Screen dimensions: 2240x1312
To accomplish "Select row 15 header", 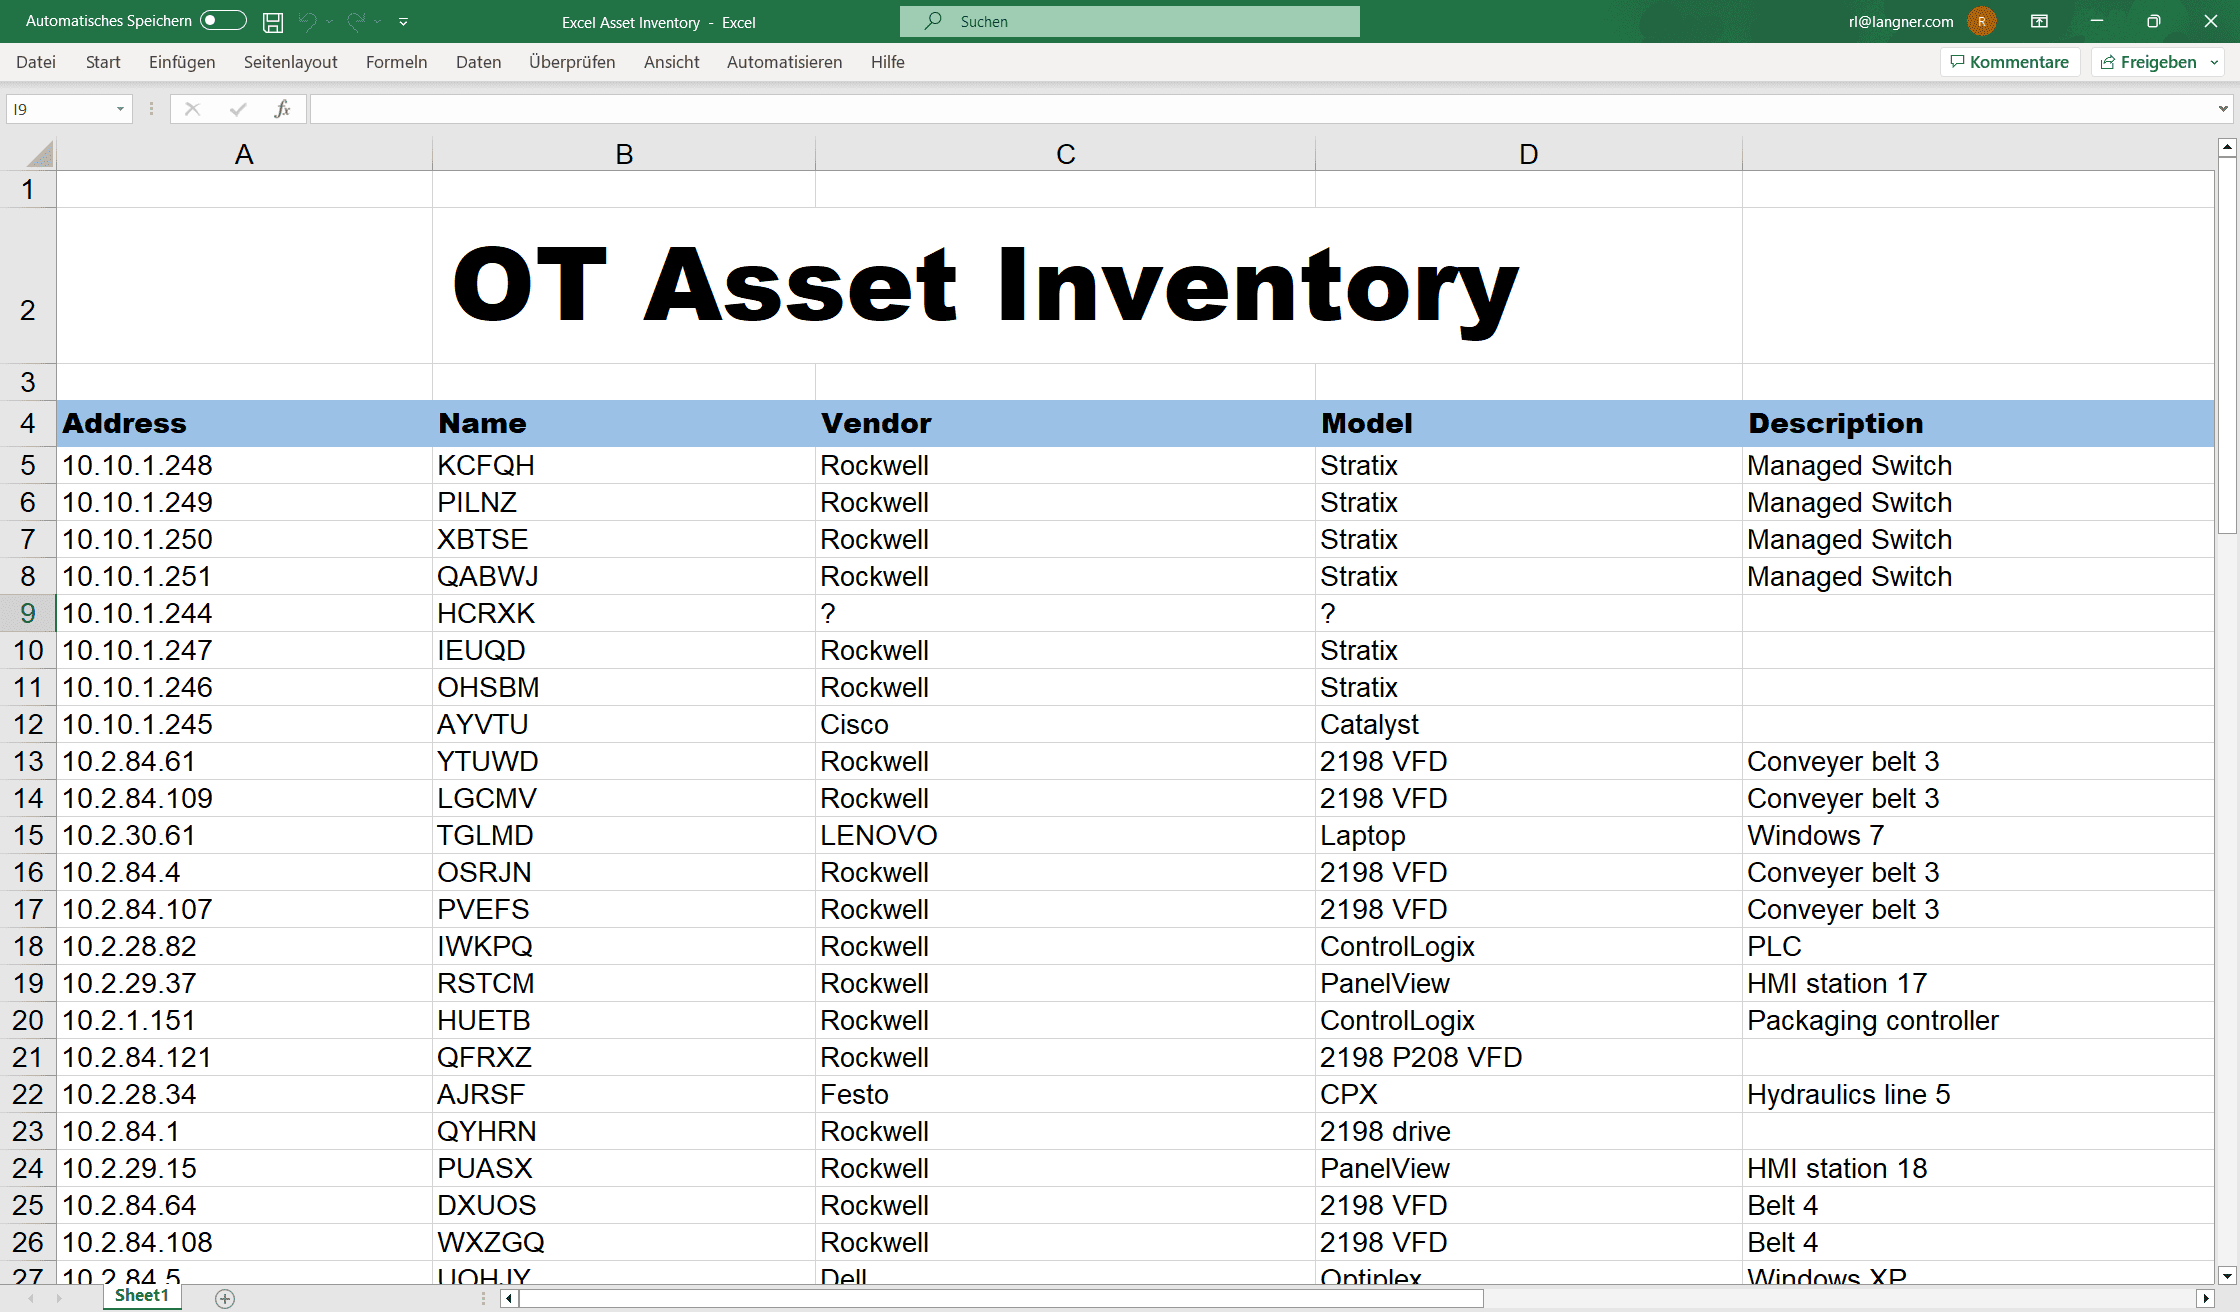I will pyautogui.click(x=28, y=835).
